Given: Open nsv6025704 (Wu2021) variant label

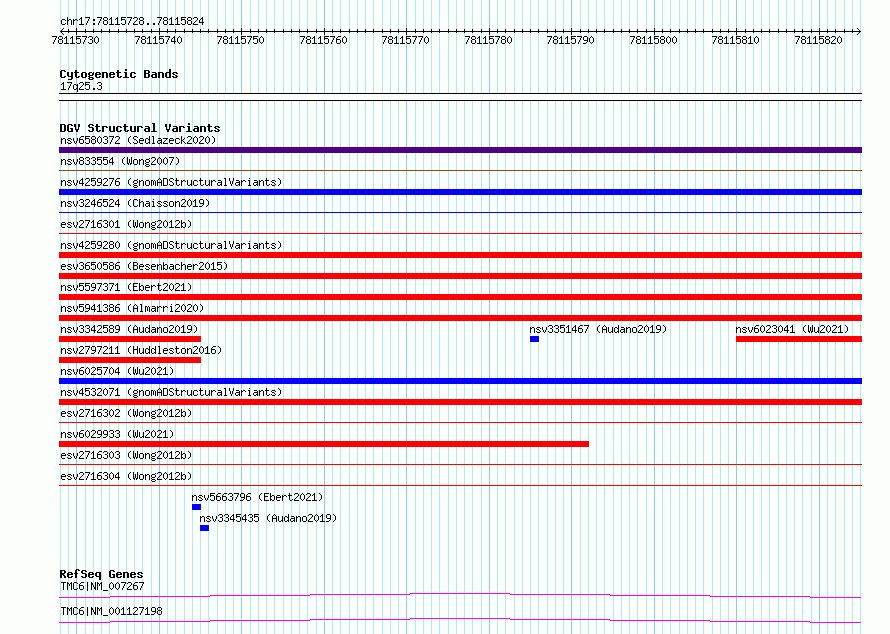Looking at the screenshot, I should (117, 371).
